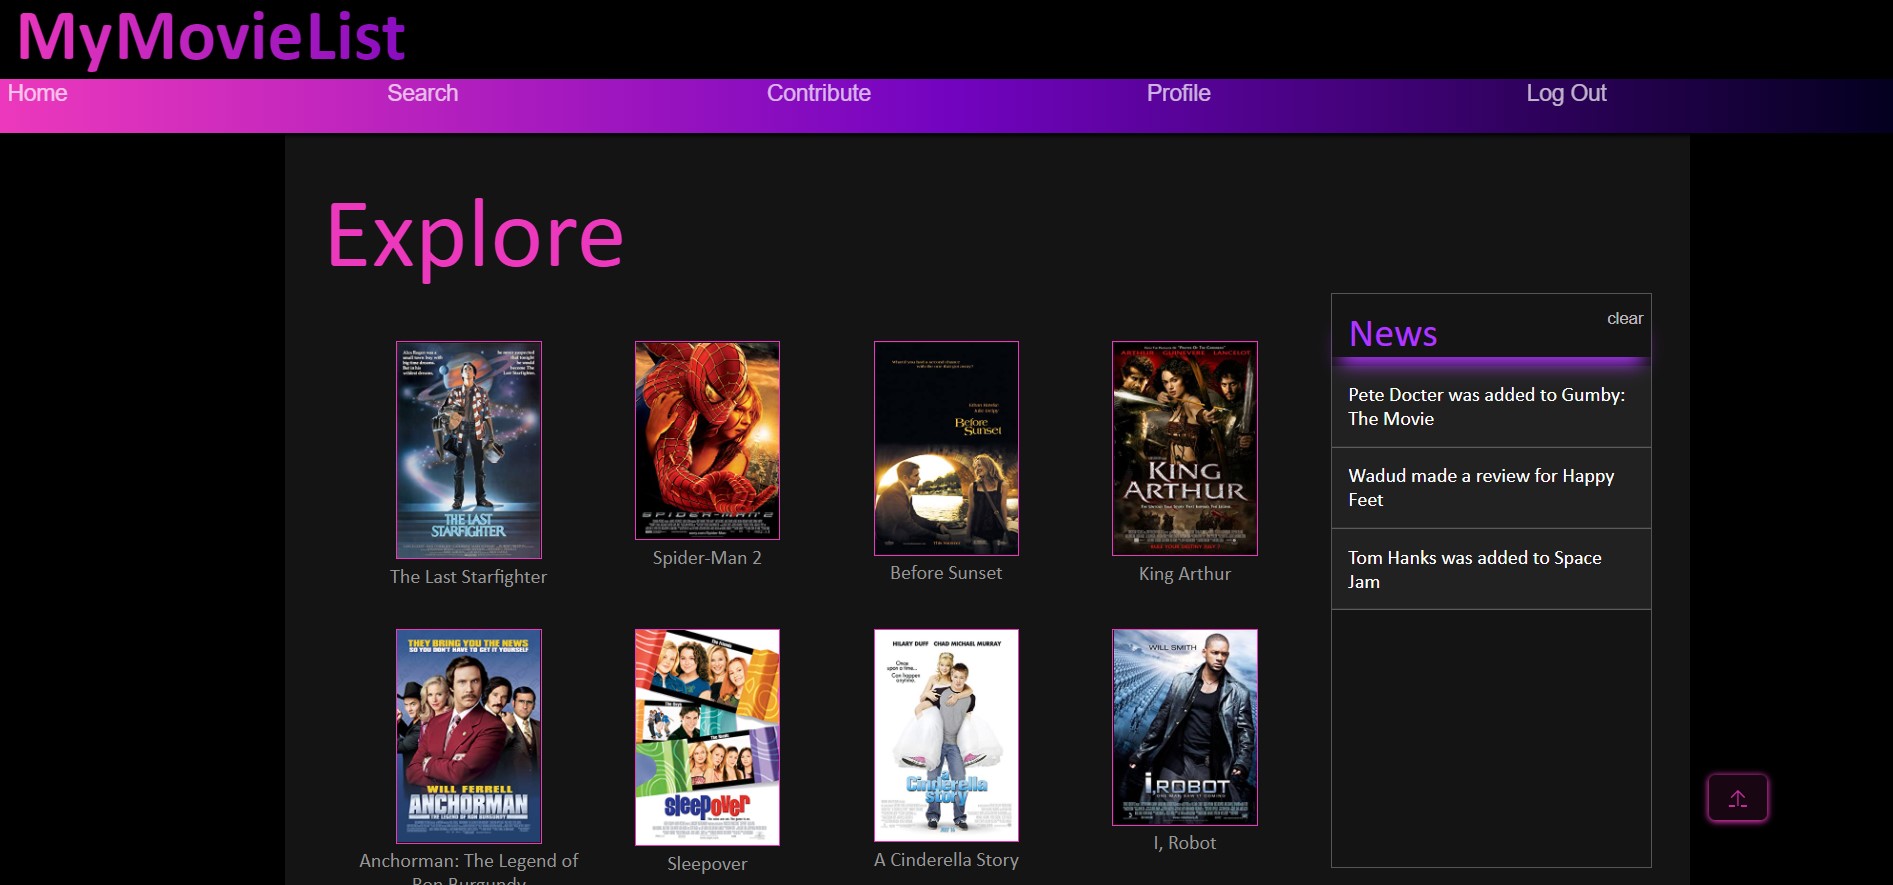Open the I, Robot poster
1893x885 pixels.
click(1185, 727)
